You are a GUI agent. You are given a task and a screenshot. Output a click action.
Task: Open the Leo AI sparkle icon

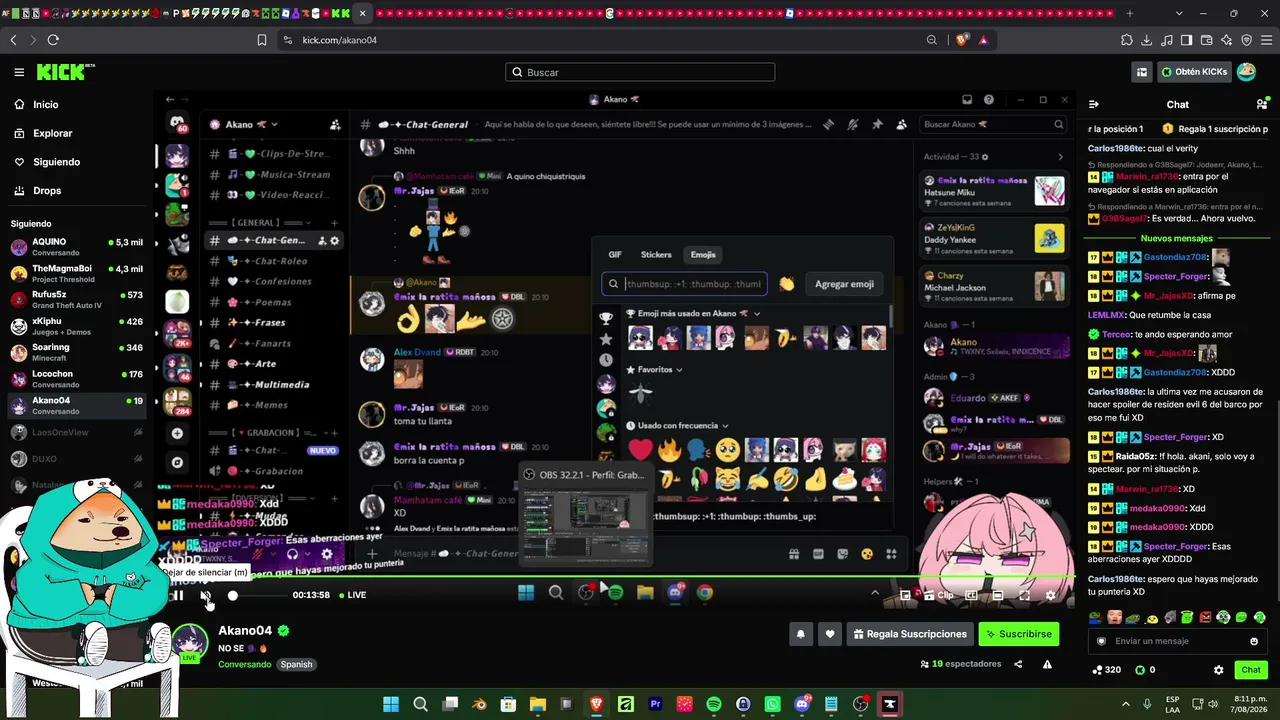coord(1227,40)
